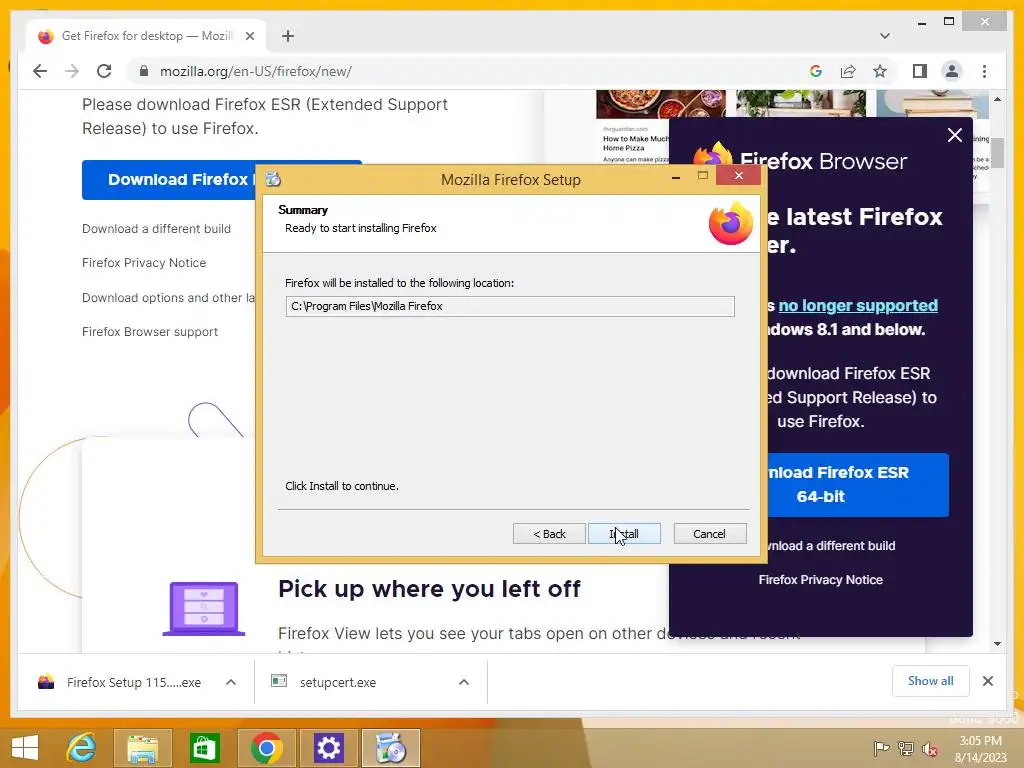
Task: Go back to the previous page in Chrome
Action: pos(40,71)
